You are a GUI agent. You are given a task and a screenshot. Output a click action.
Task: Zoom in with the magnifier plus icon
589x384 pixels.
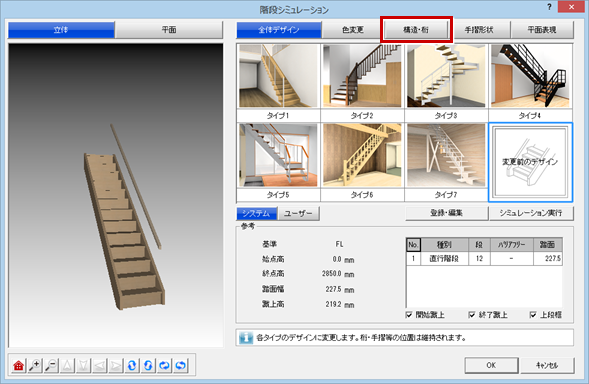pos(35,365)
